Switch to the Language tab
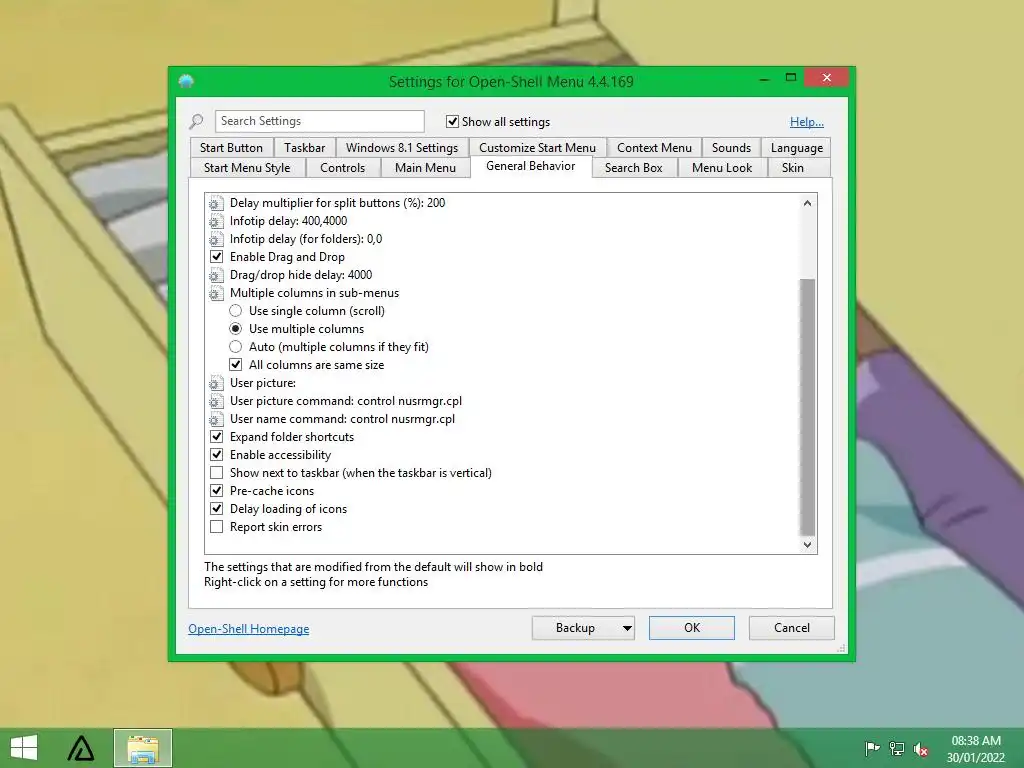The image size is (1024, 768). [797, 148]
